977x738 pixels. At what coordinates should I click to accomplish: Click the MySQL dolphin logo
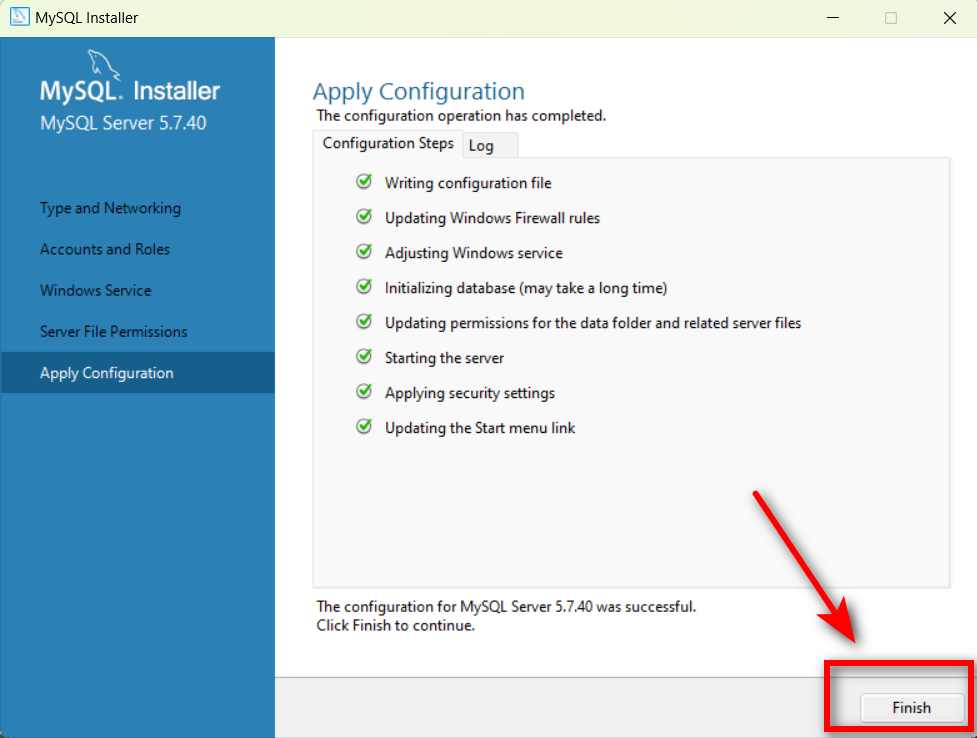[x=103, y=65]
